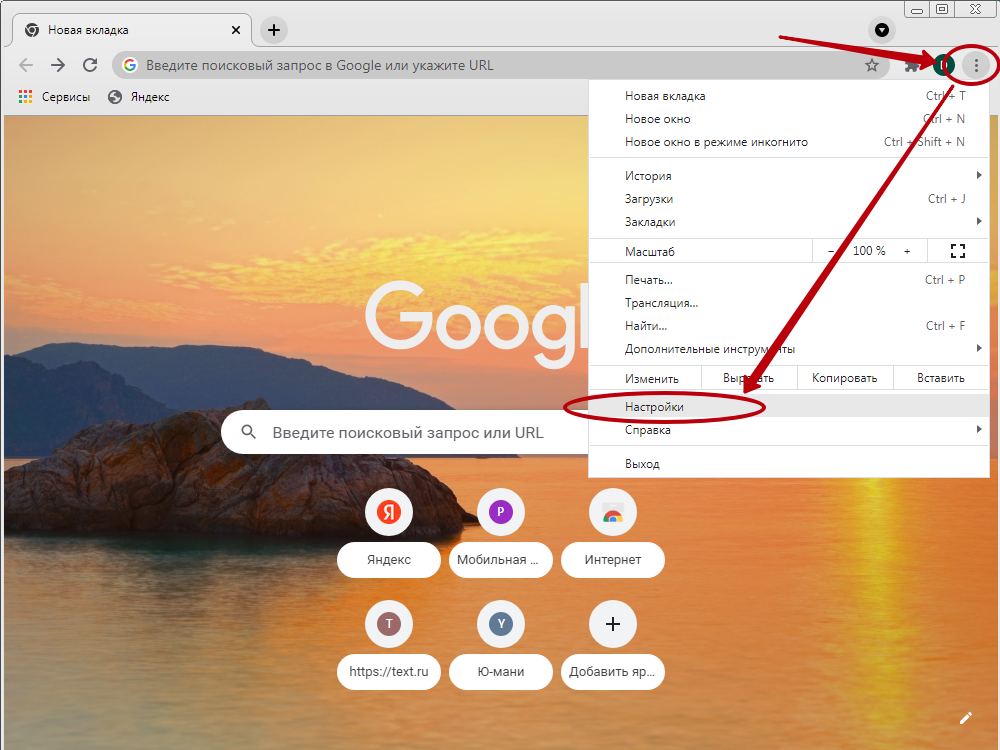Open the three-dot Chrome menu button
This screenshot has width=1000, height=750.
click(x=976, y=66)
